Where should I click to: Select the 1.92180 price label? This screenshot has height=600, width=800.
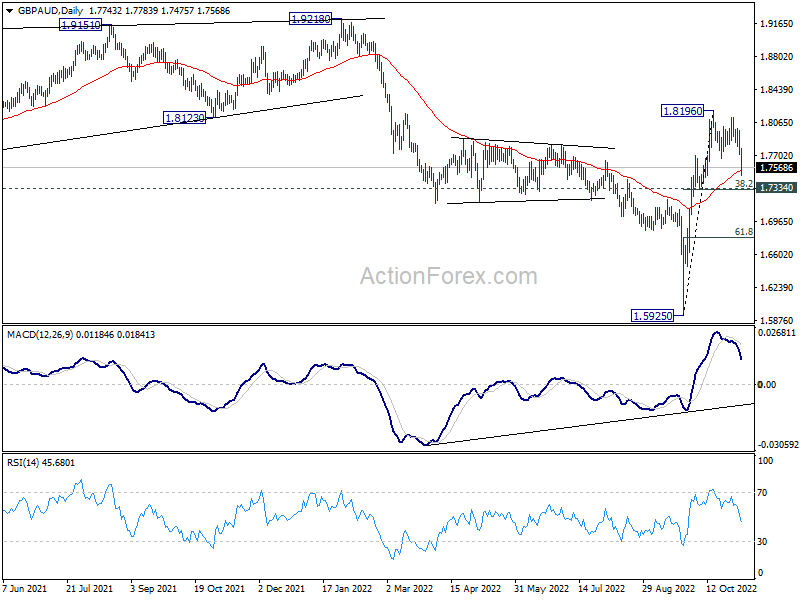310,19
